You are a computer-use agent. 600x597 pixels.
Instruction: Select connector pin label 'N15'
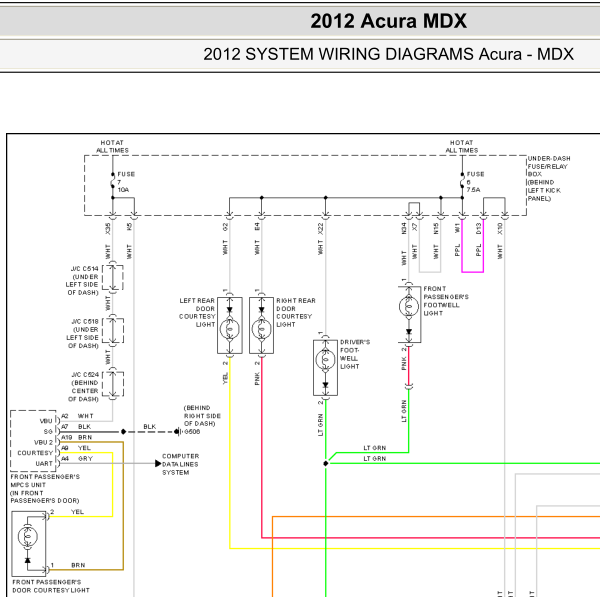(436, 228)
